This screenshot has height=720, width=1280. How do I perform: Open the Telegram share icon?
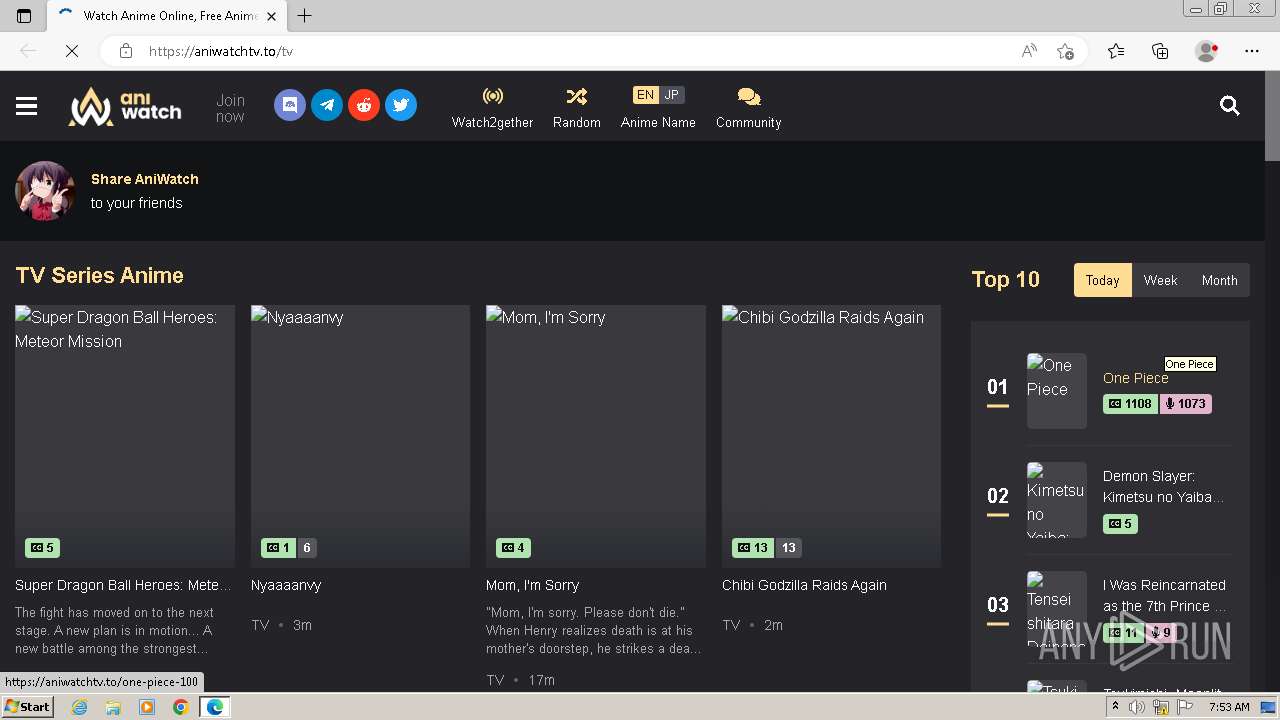click(x=327, y=105)
